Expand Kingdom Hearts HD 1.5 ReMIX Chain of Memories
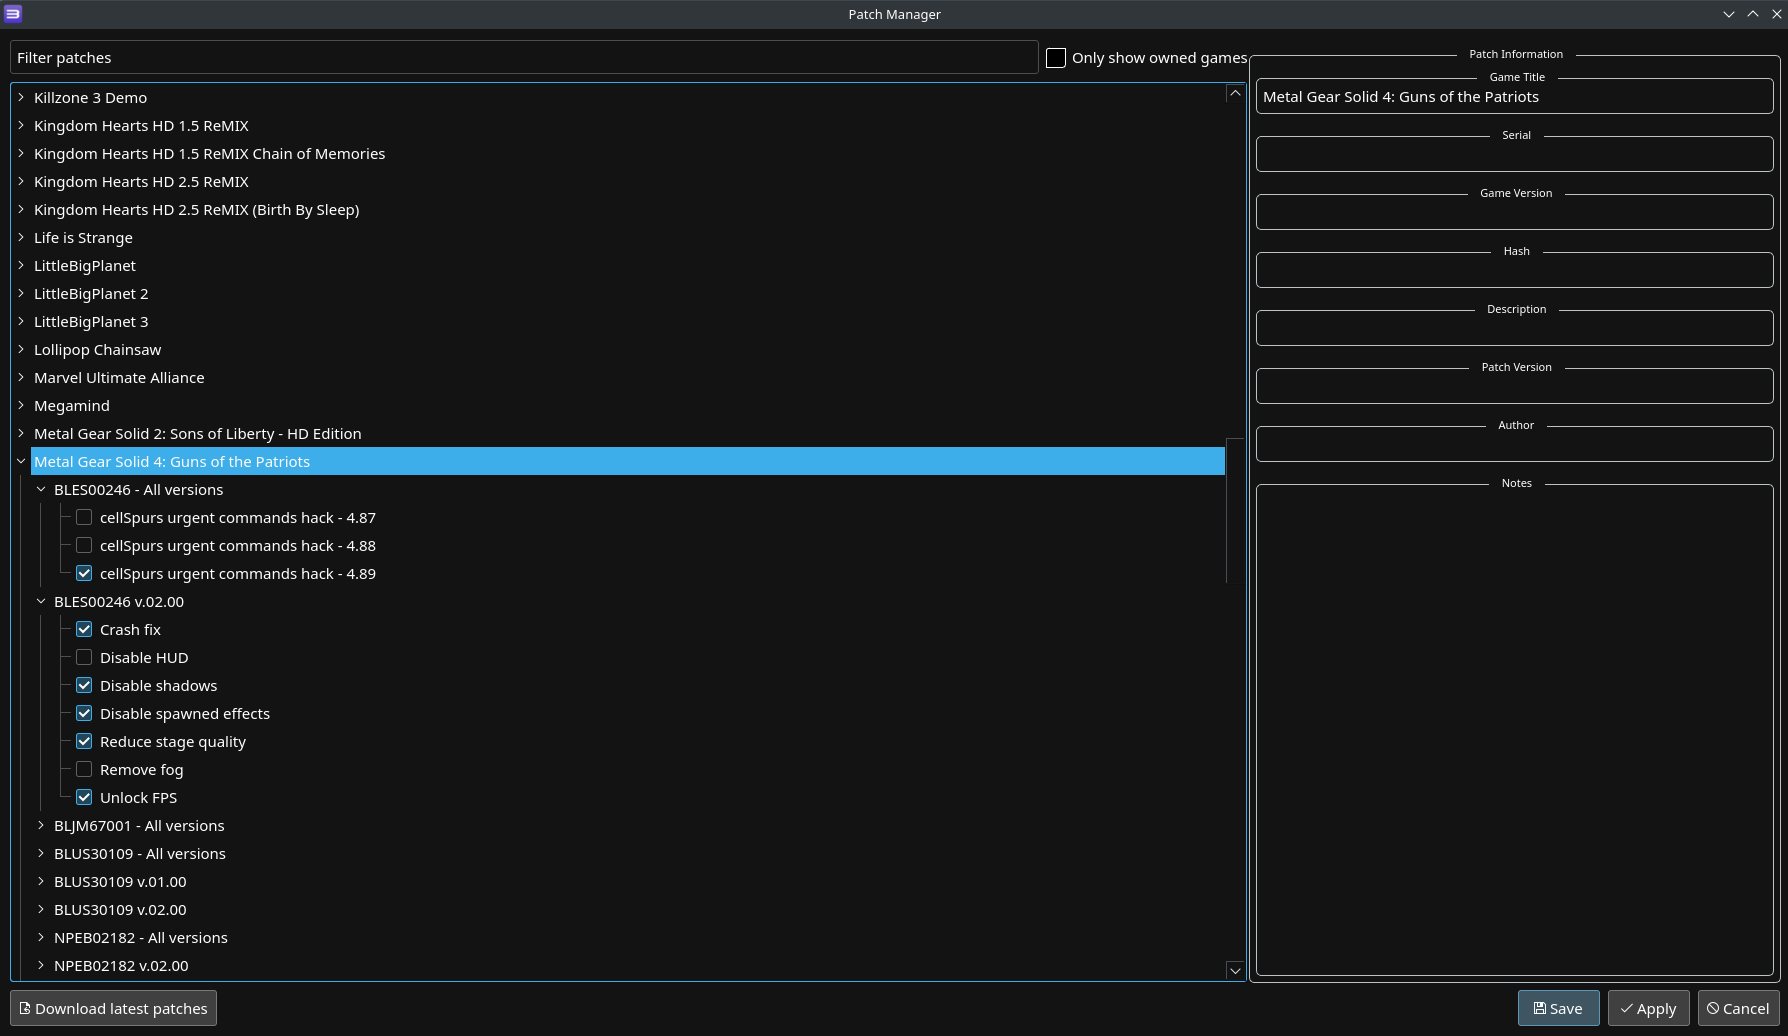 (x=21, y=154)
